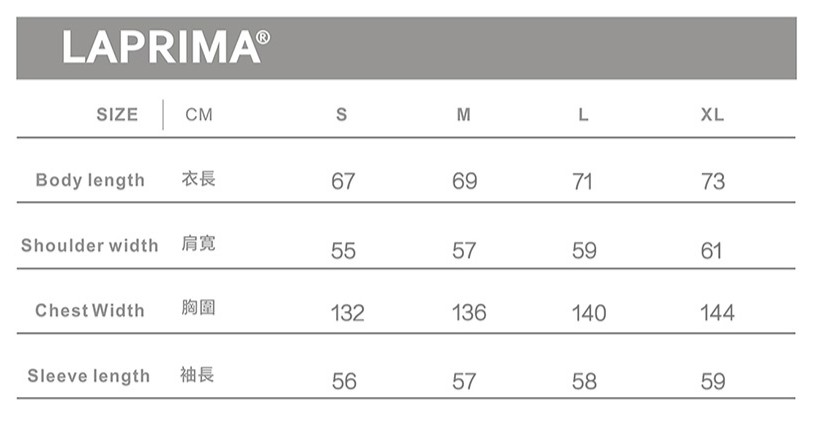Click shoulder width value 57 for M
The image size is (815, 427).
click(x=464, y=251)
